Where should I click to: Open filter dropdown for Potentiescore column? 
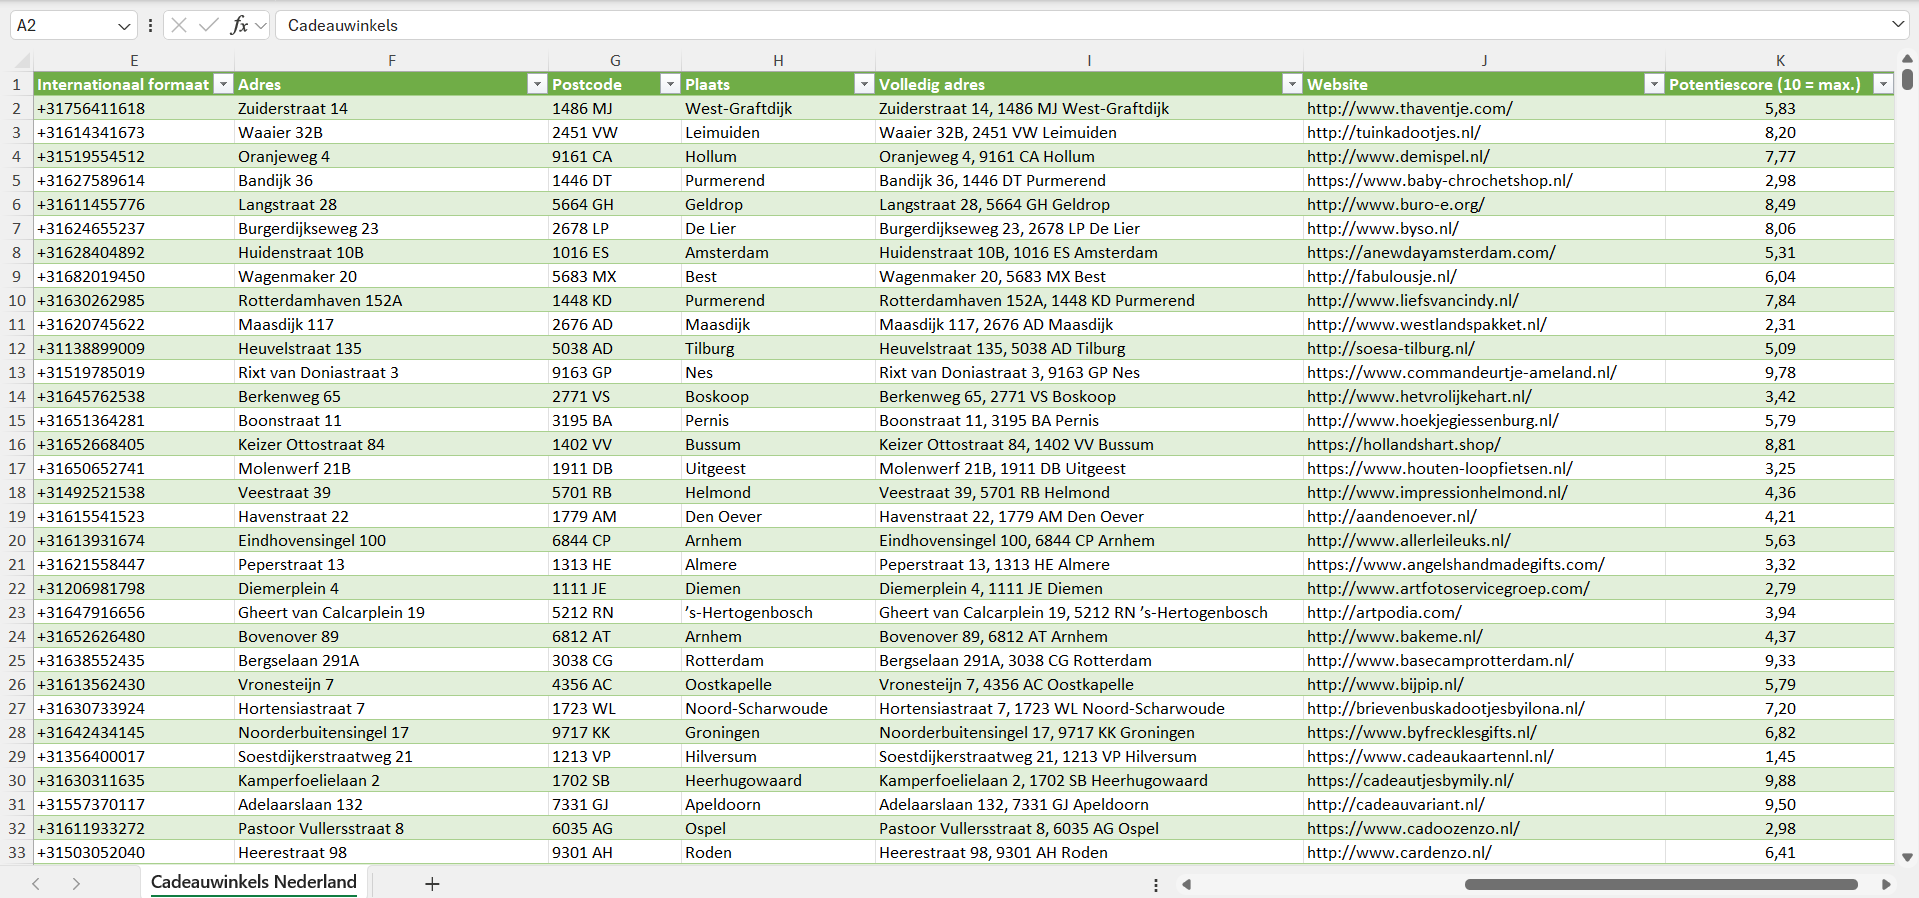1883,84
